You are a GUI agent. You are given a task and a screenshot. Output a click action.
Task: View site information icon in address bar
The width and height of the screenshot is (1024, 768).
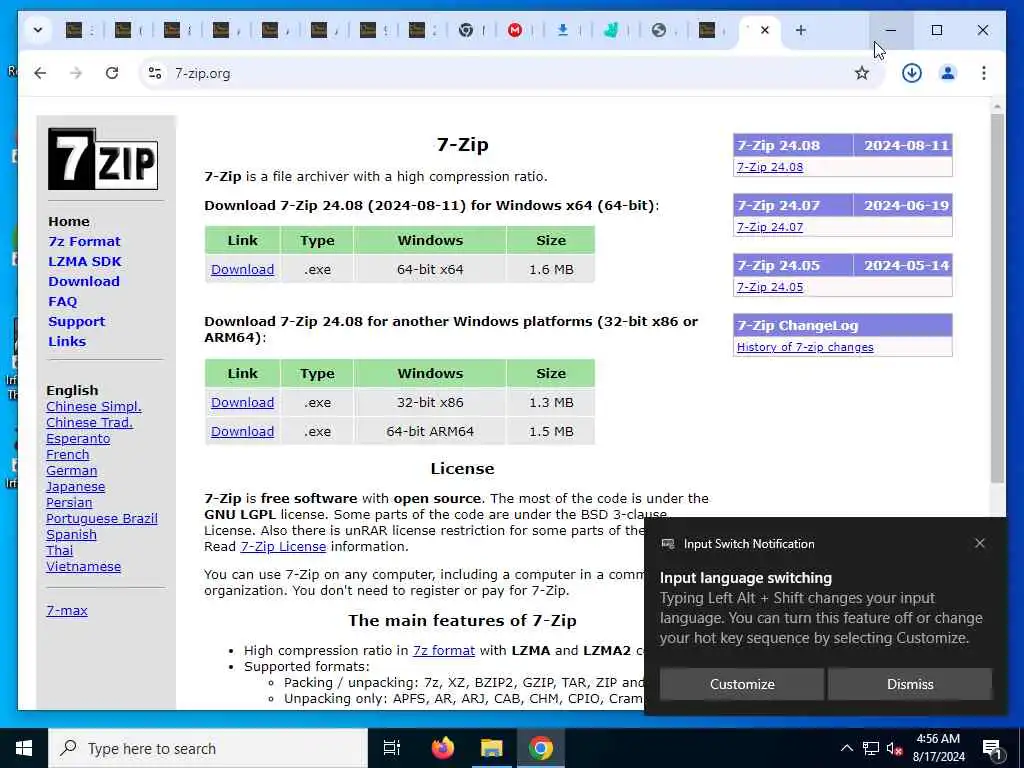click(155, 73)
